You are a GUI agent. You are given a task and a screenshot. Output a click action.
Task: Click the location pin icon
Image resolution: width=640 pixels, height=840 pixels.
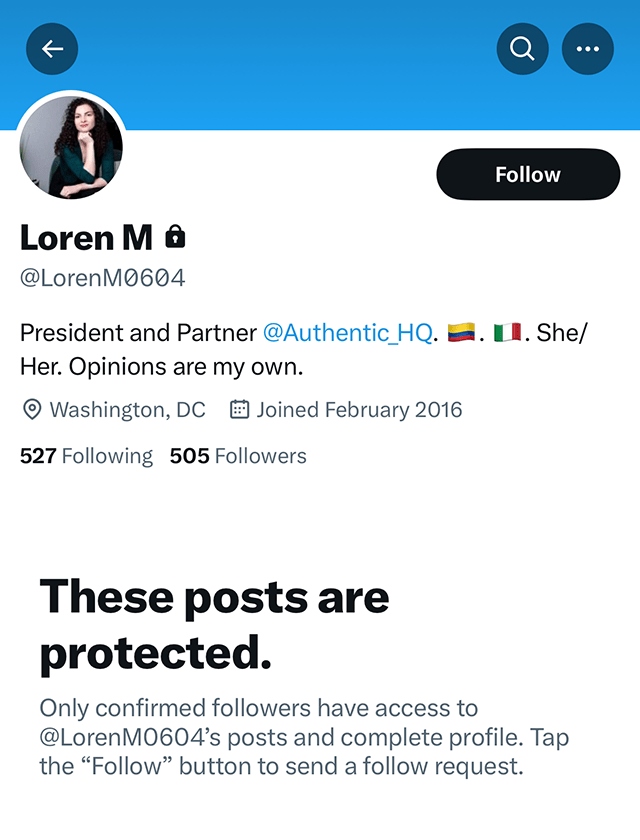coord(31,409)
